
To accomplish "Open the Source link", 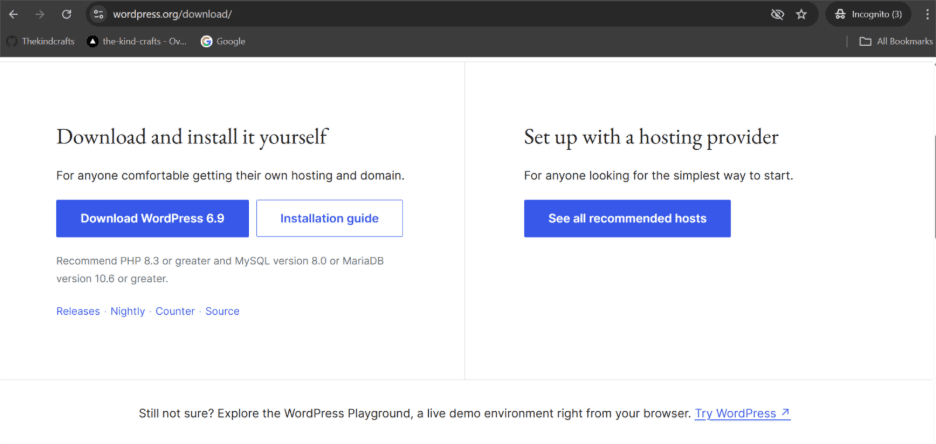I will (x=222, y=311).
